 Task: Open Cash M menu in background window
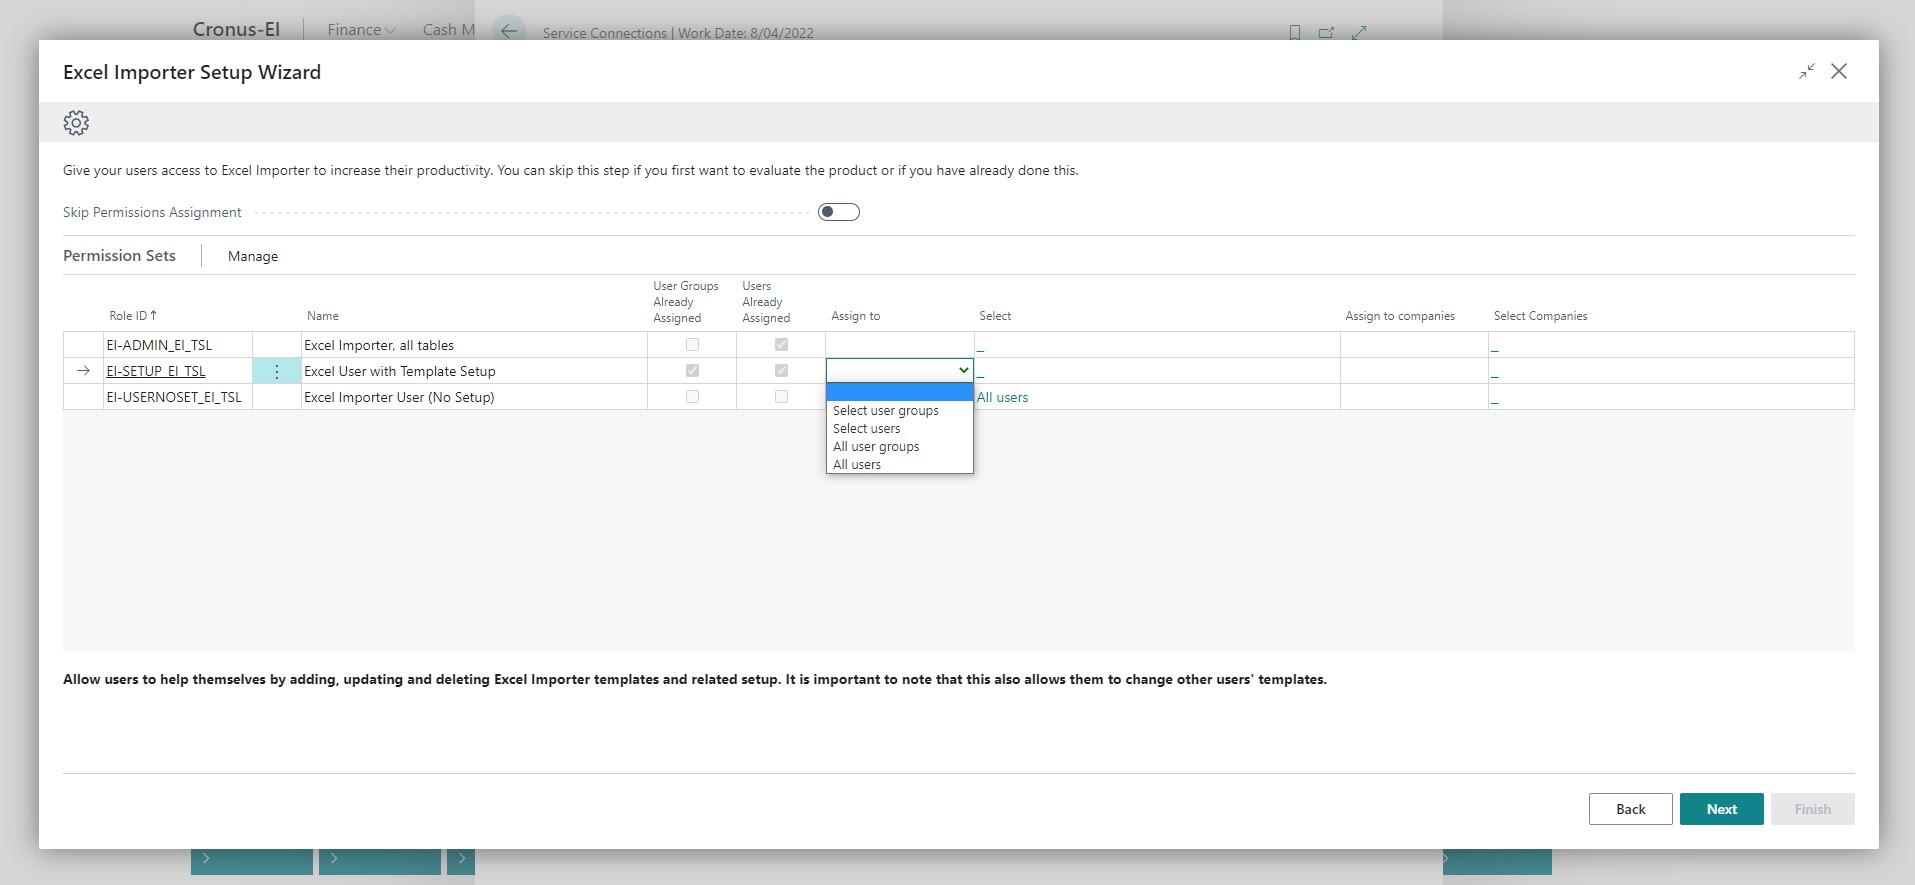tap(448, 30)
